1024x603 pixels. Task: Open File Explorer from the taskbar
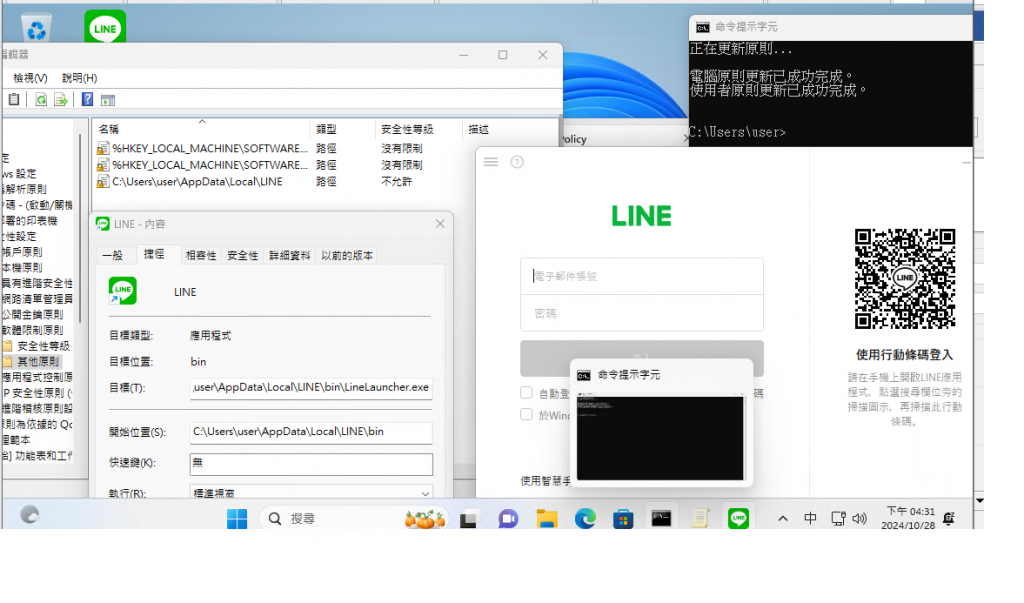pos(547,519)
